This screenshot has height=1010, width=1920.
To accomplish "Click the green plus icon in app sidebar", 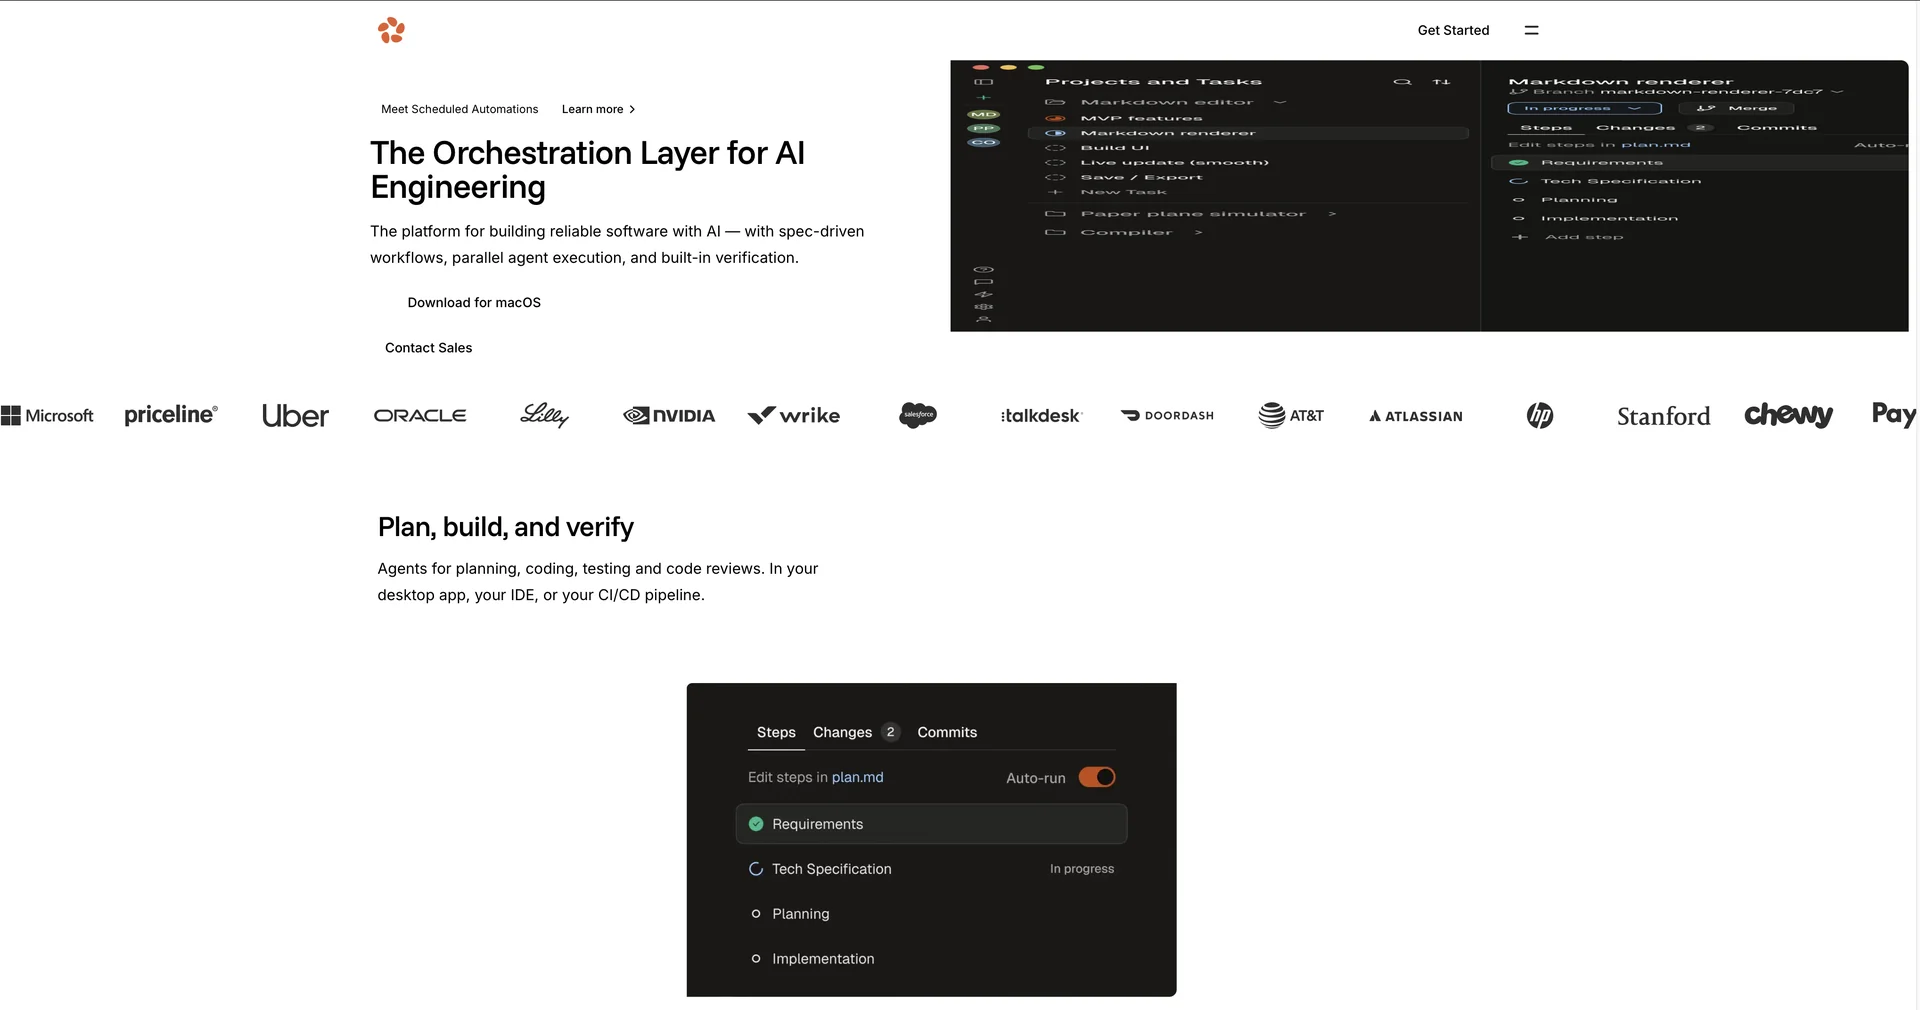I will point(984,98).
